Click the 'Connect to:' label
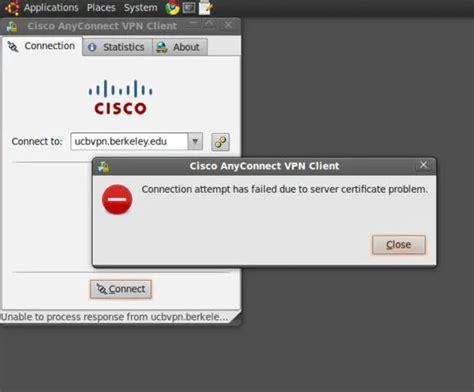474x392 pixels. pos(37,142)
